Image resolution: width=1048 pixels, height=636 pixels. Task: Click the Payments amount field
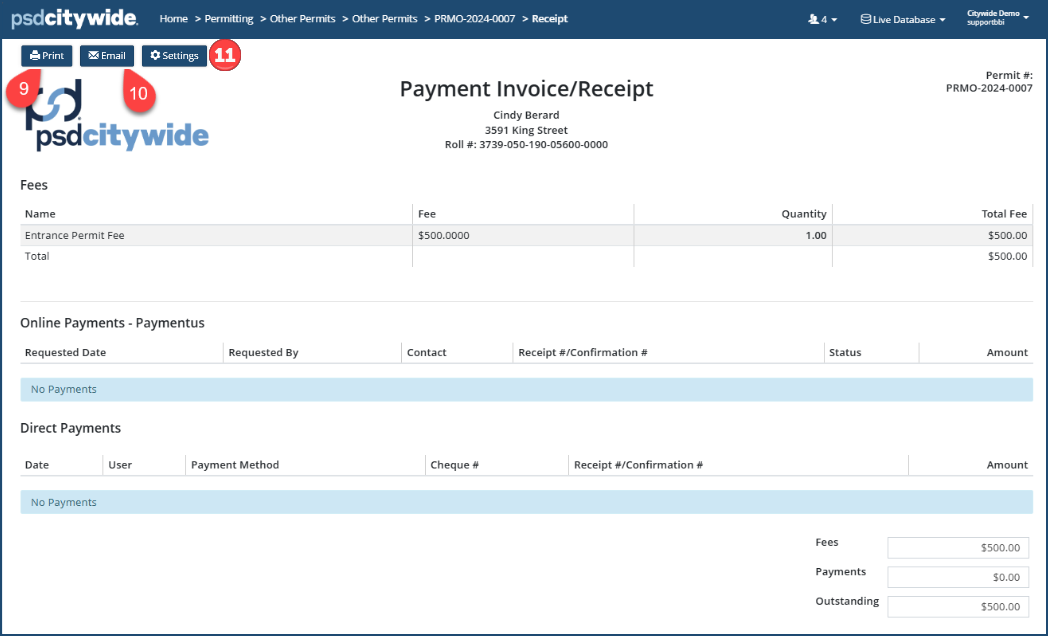957,577
